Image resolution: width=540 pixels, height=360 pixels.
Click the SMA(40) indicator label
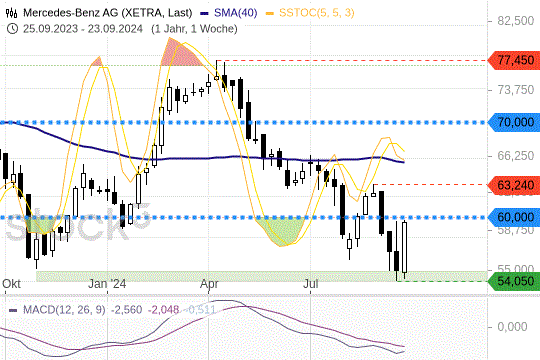click(236, 13)
